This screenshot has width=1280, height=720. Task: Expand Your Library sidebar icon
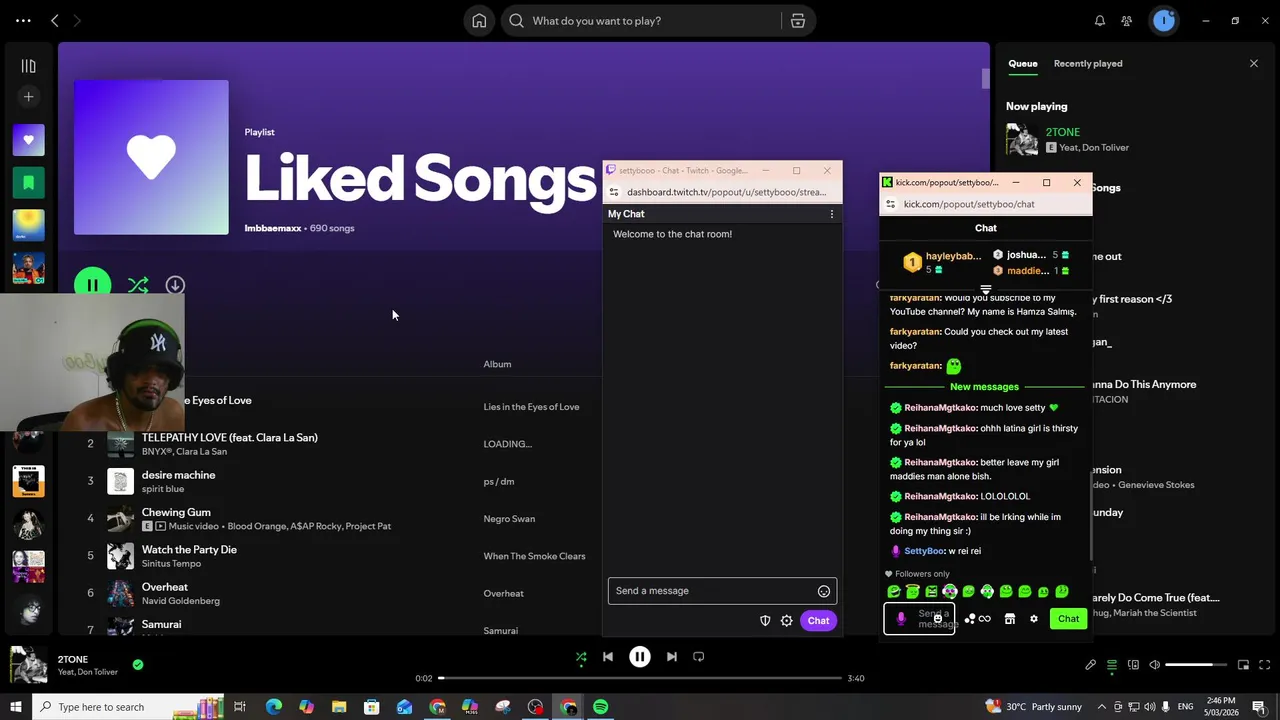tap(28, 66)
